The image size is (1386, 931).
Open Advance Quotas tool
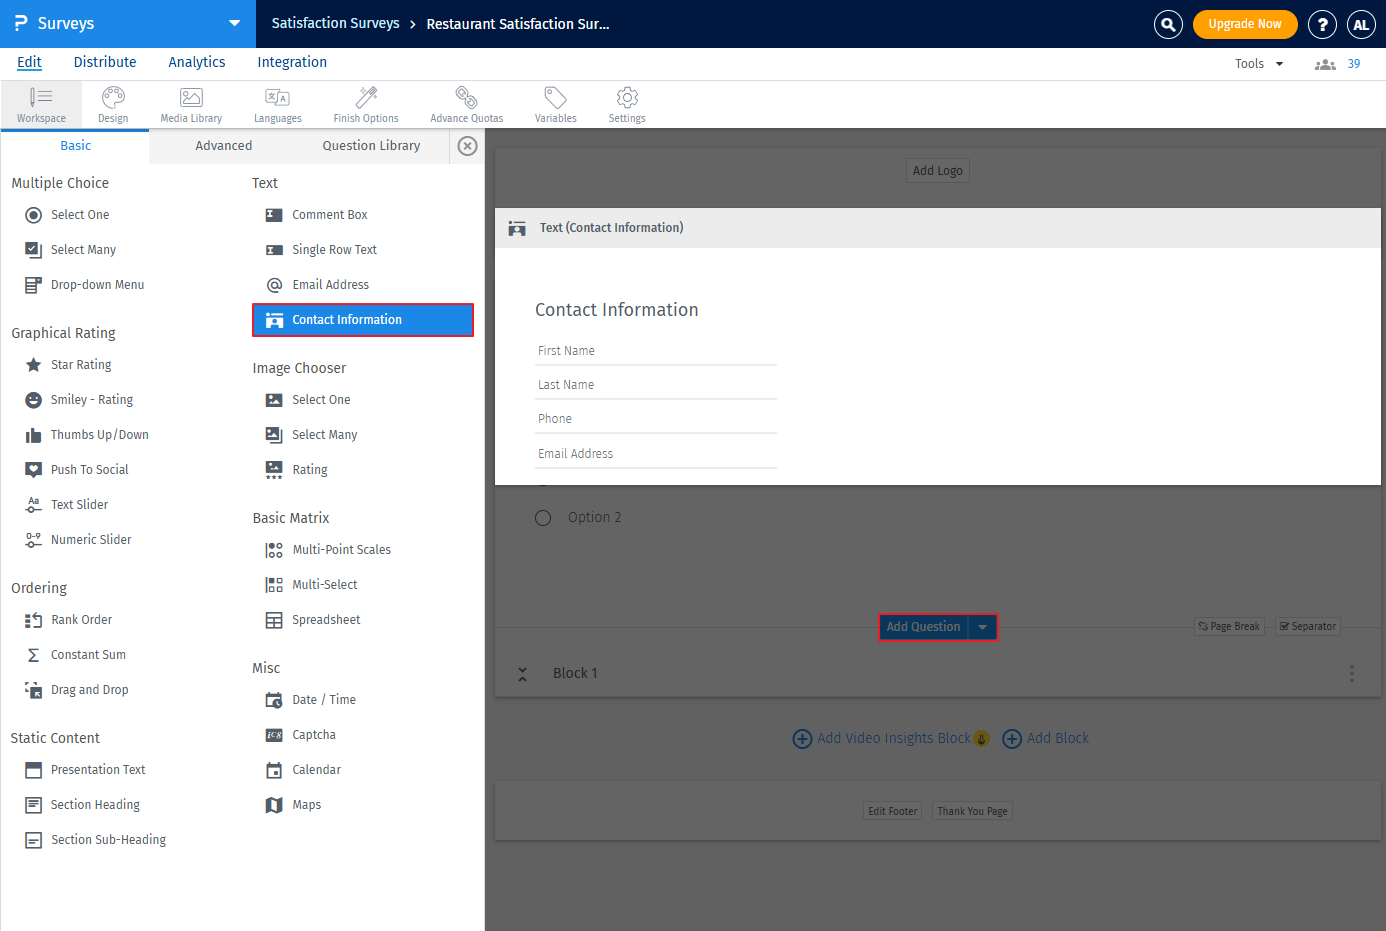466,104
